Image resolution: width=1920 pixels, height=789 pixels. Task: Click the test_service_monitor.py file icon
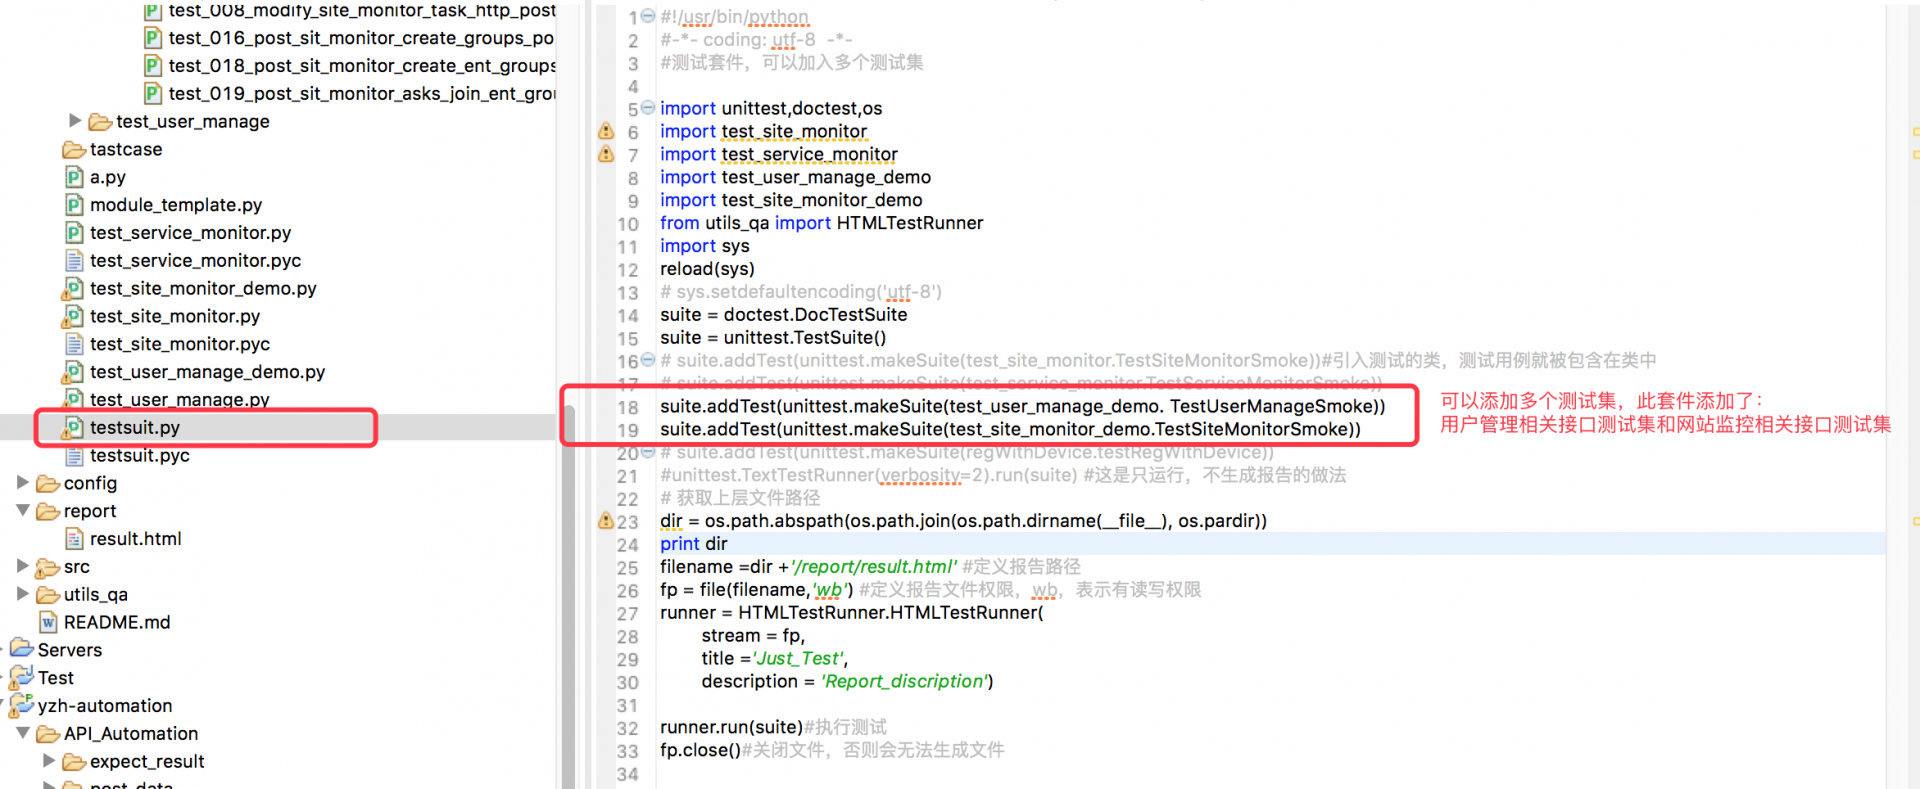click(74, 233)
